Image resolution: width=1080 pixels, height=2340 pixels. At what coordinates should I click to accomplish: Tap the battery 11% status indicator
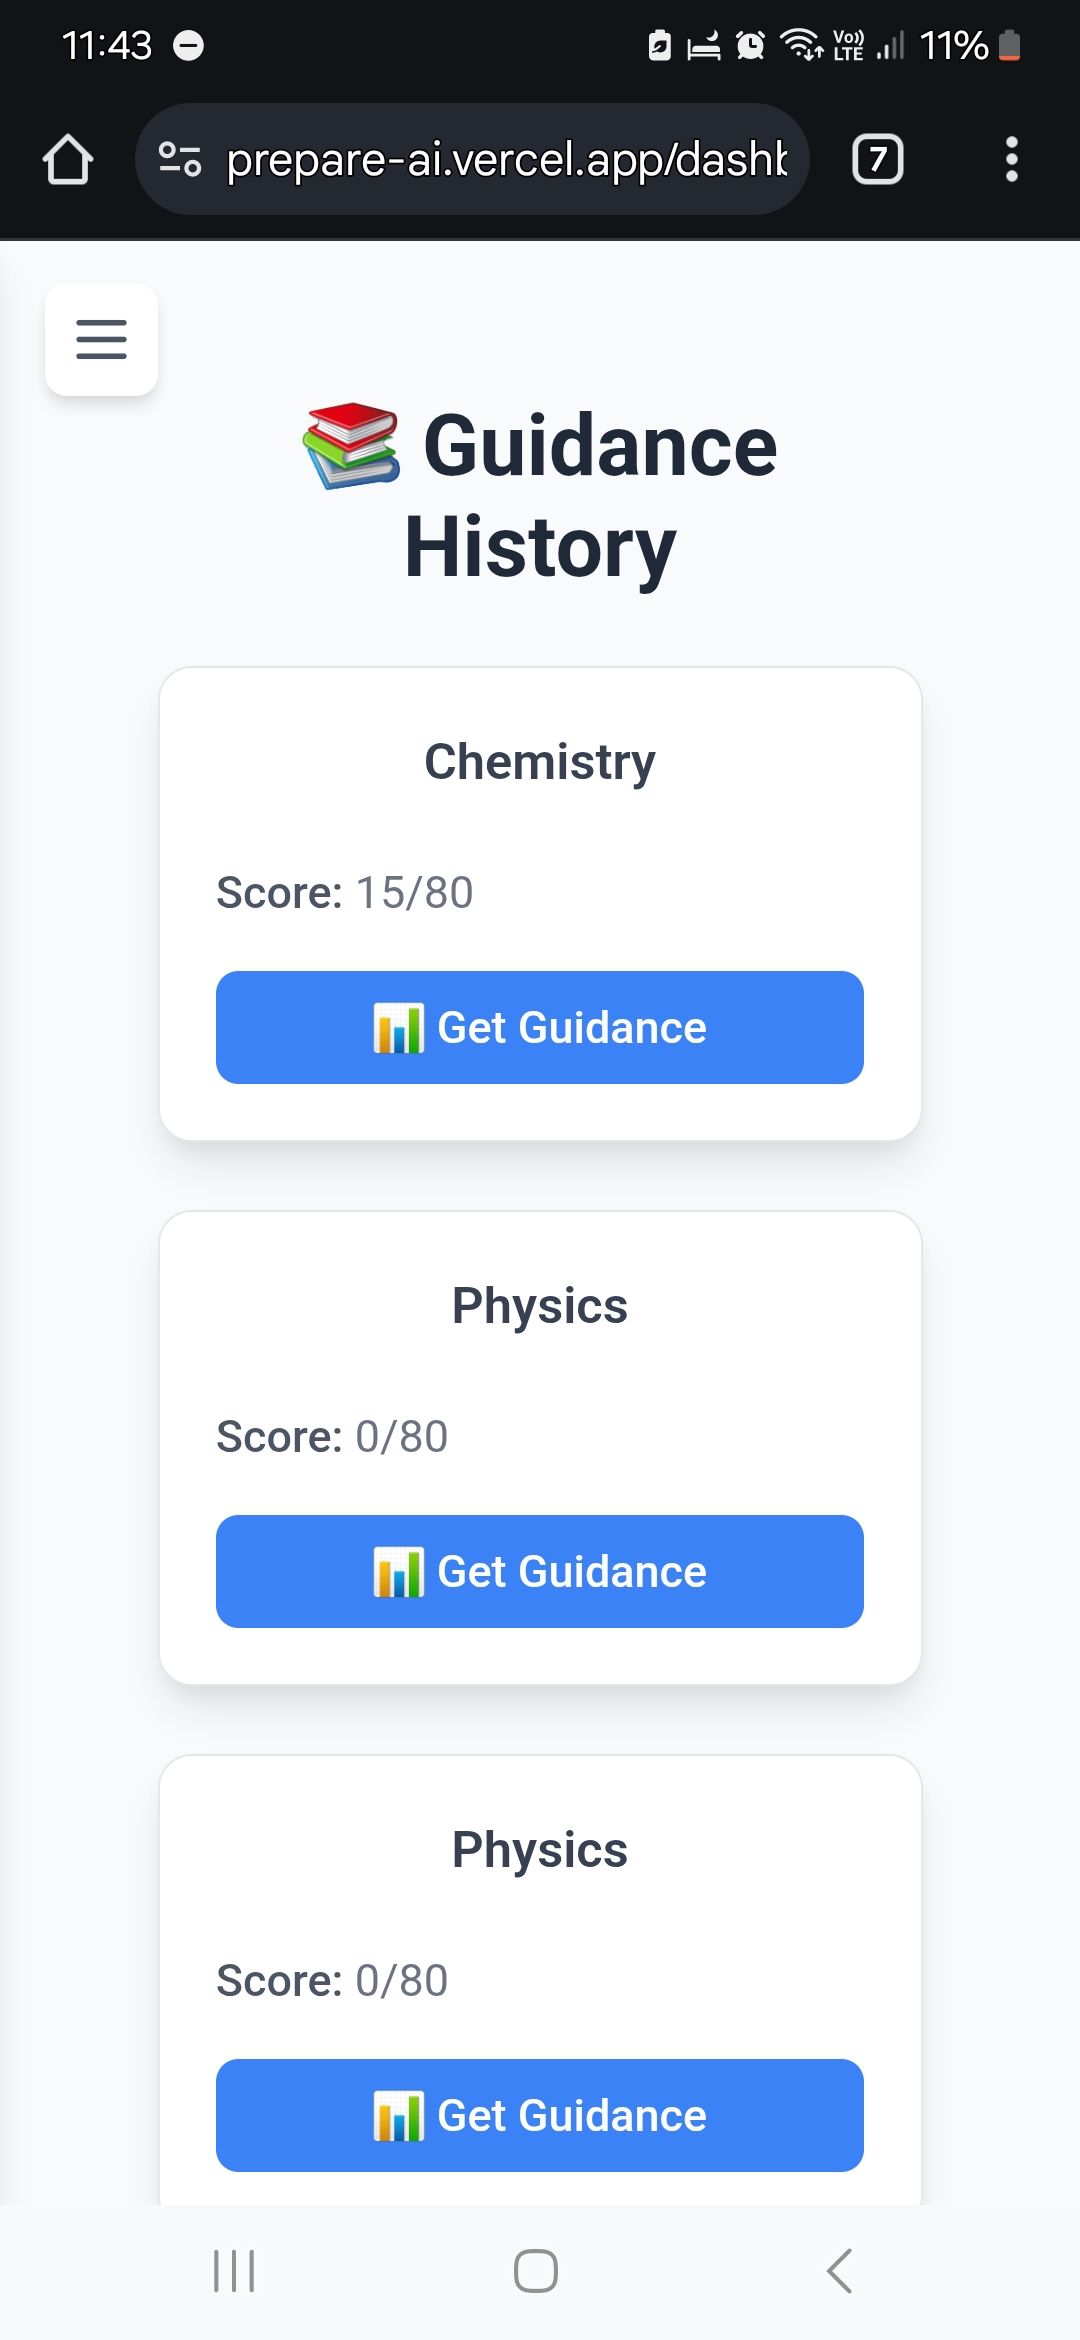click(x=970, y=45)
